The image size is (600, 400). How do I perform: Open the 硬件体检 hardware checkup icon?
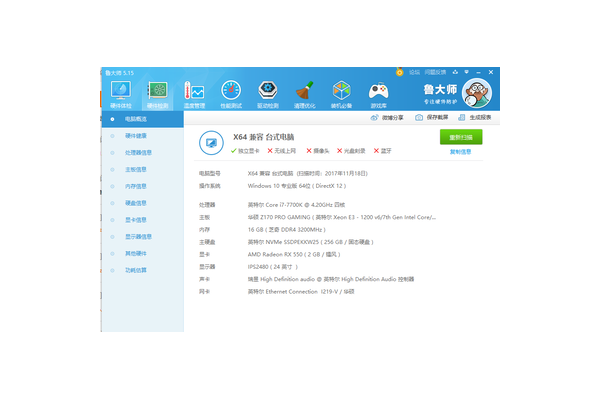pos(120,92)
